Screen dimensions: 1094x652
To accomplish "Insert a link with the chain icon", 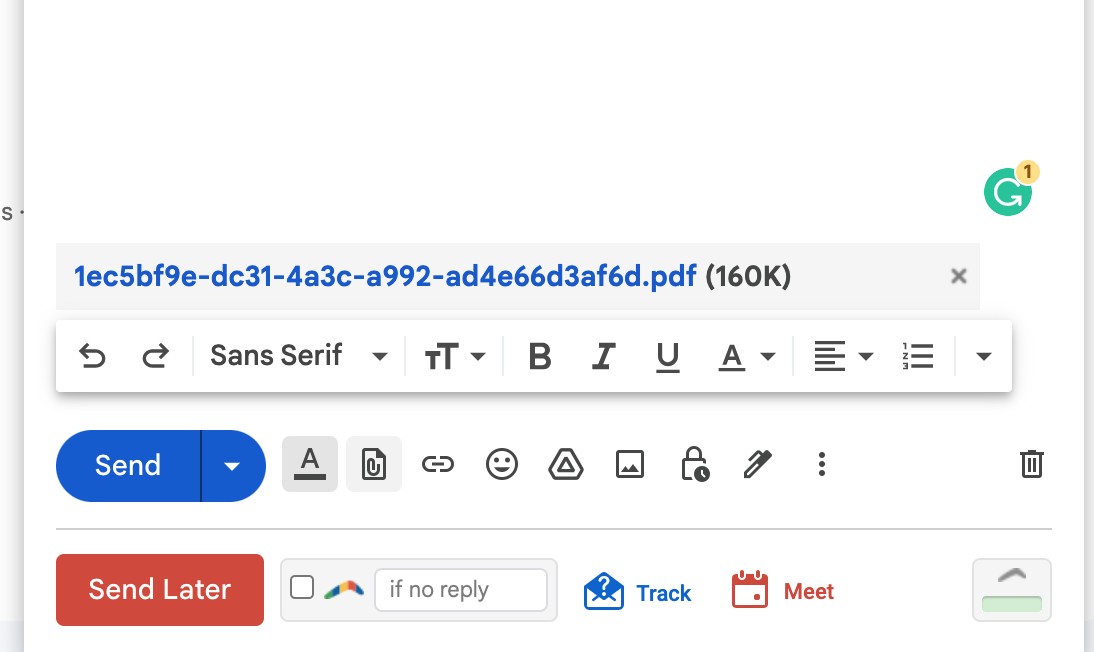I will click(438, 464).
